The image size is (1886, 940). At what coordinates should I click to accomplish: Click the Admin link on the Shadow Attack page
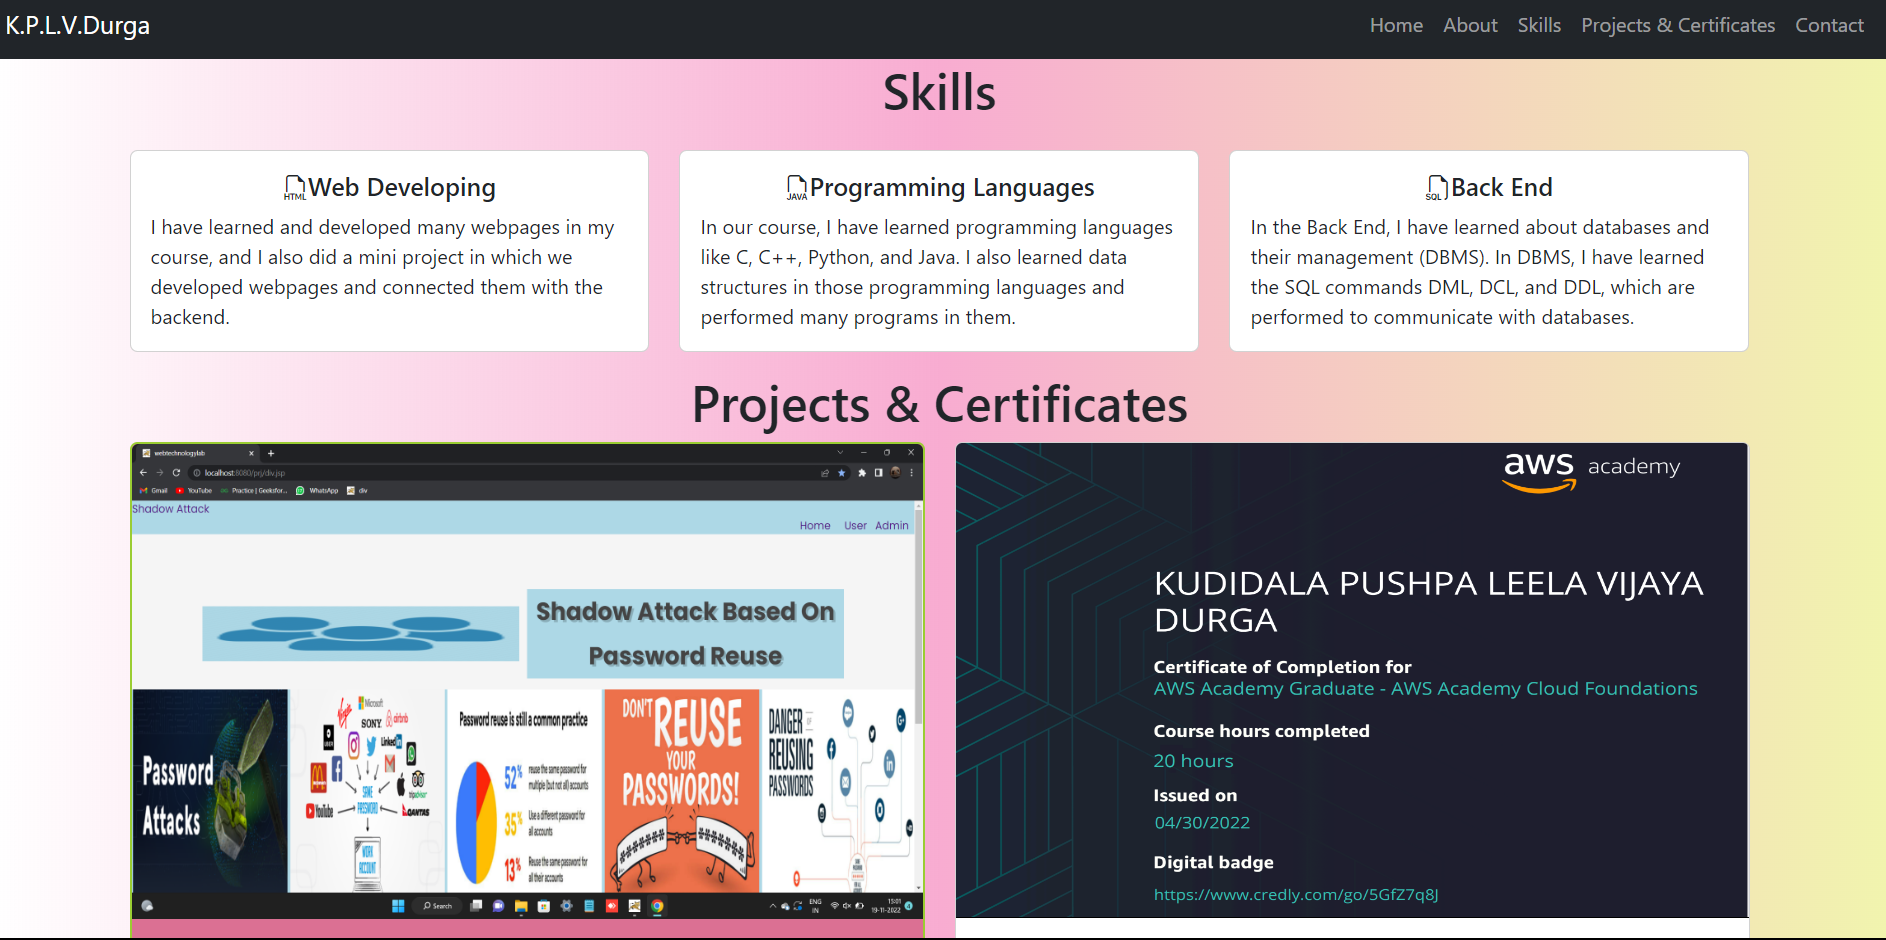coord(892,525)
